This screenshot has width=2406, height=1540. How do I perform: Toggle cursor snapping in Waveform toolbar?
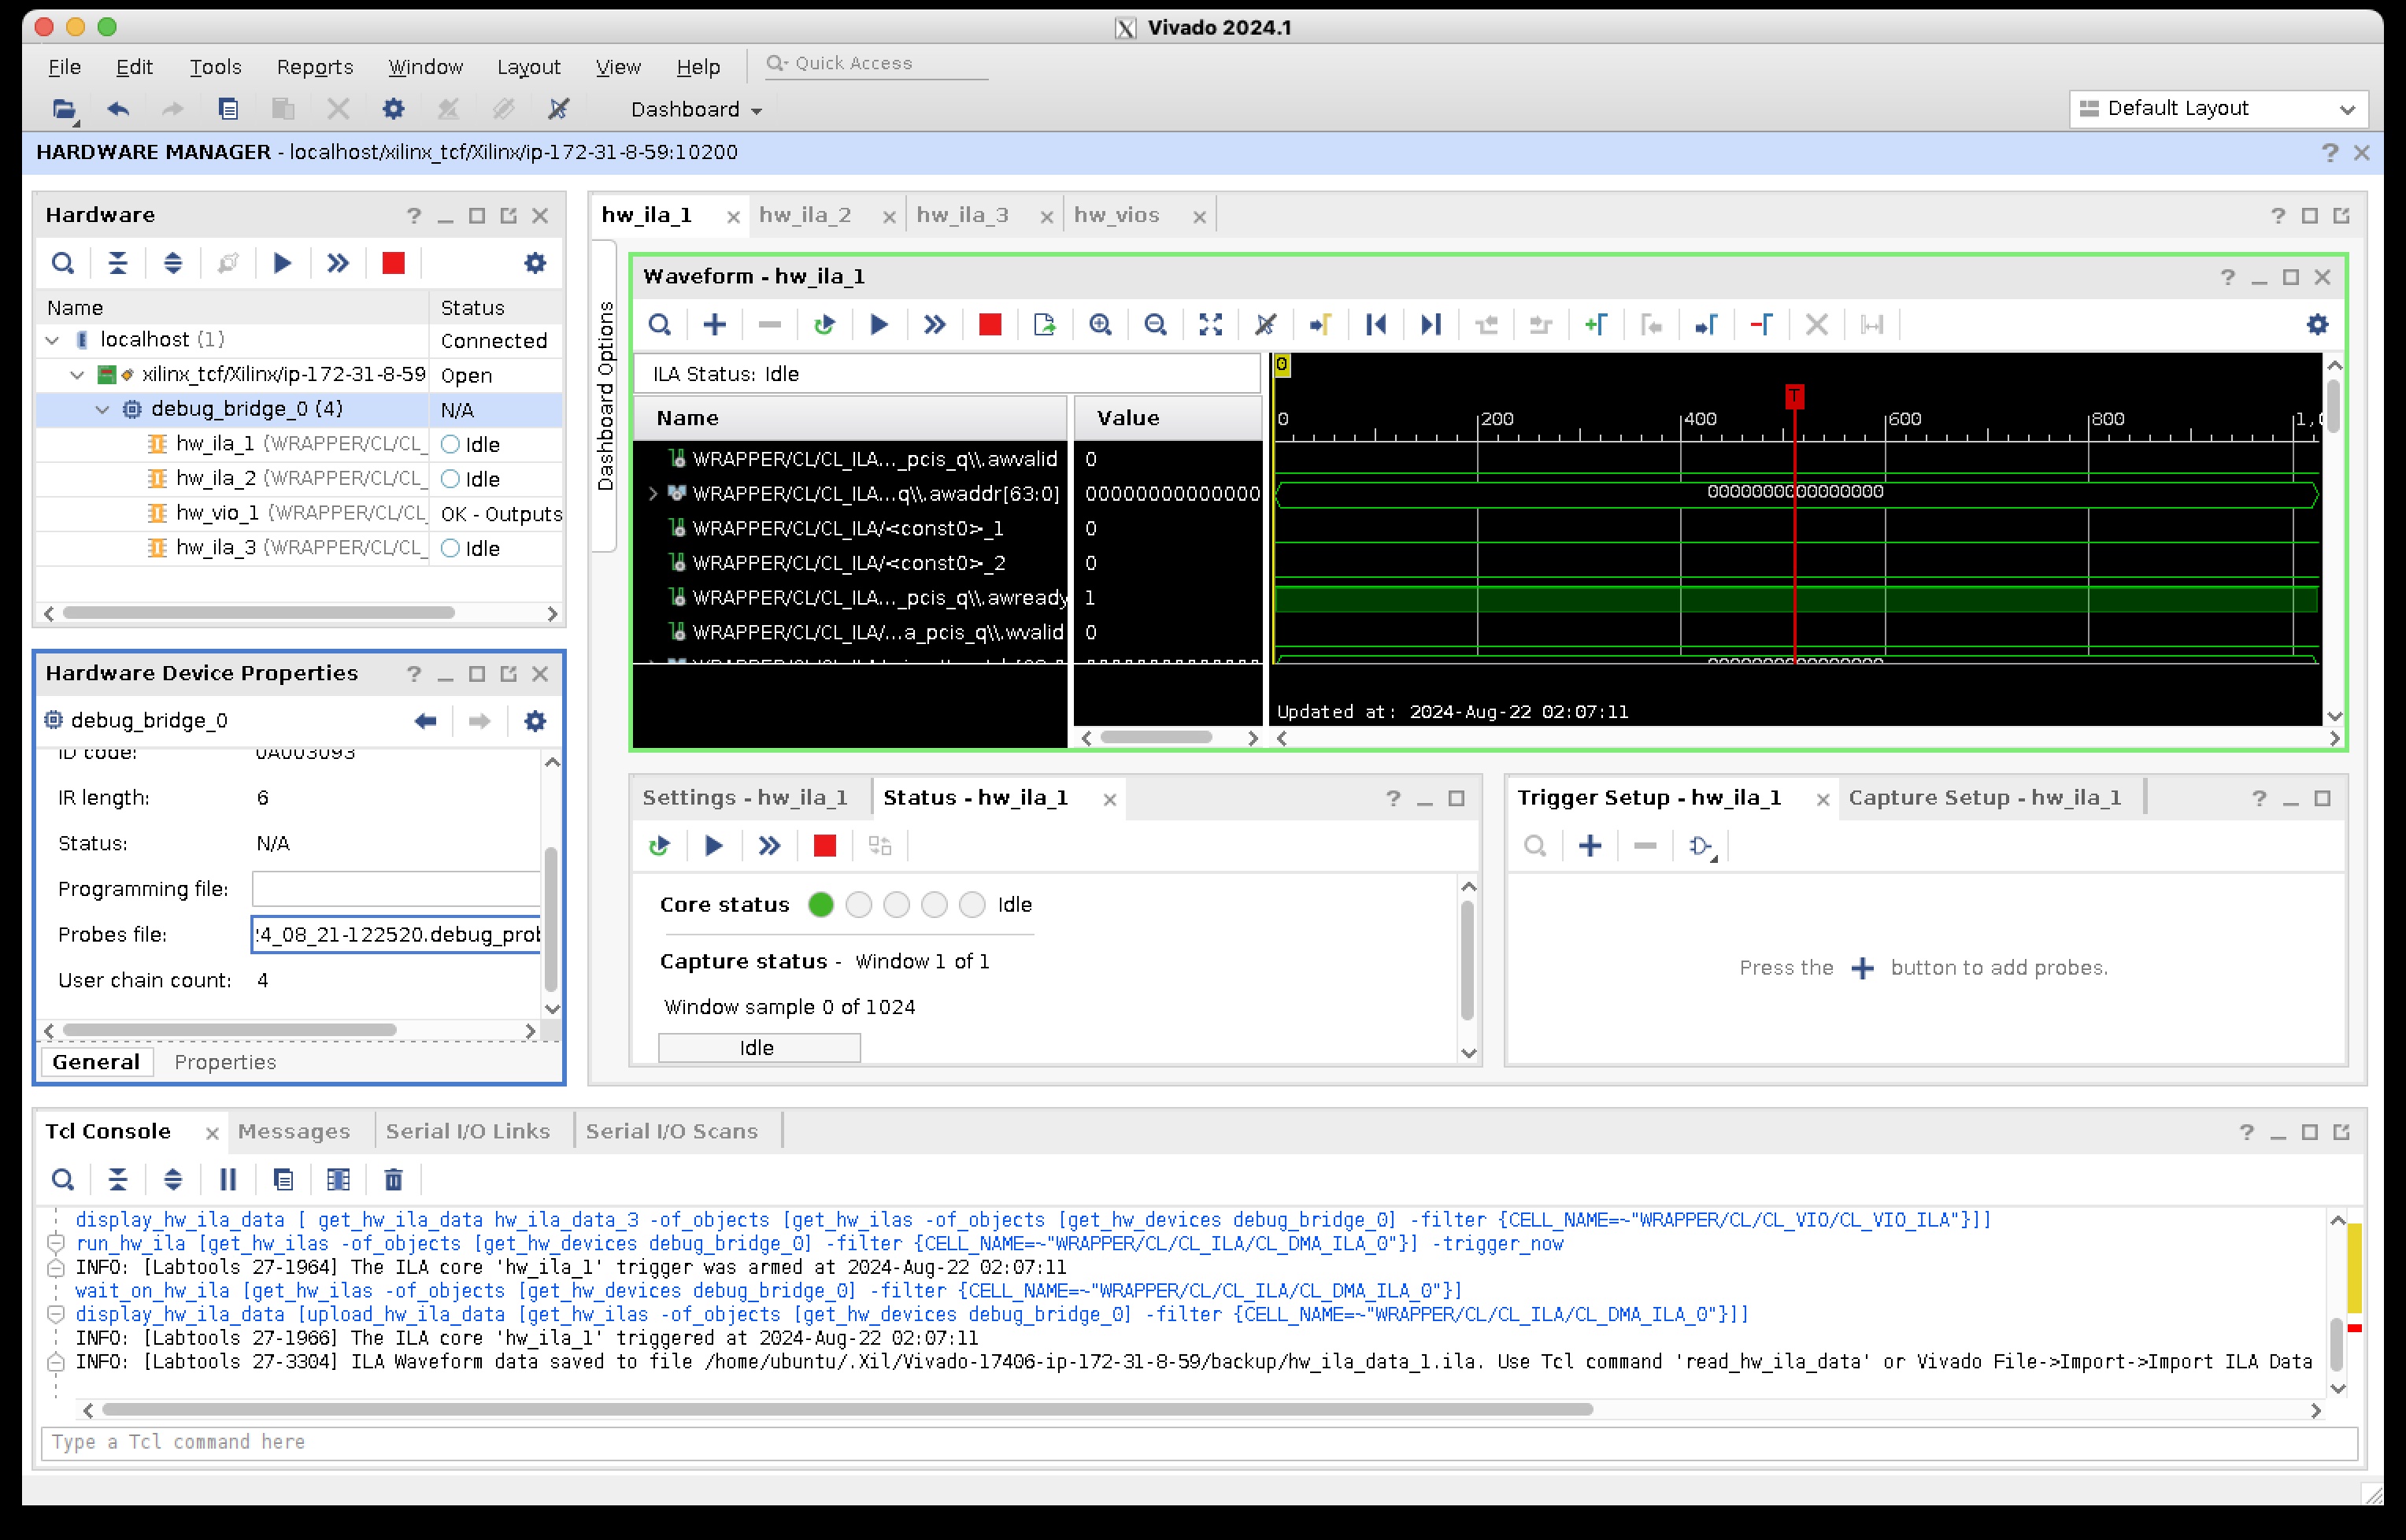coord(1266,325)
